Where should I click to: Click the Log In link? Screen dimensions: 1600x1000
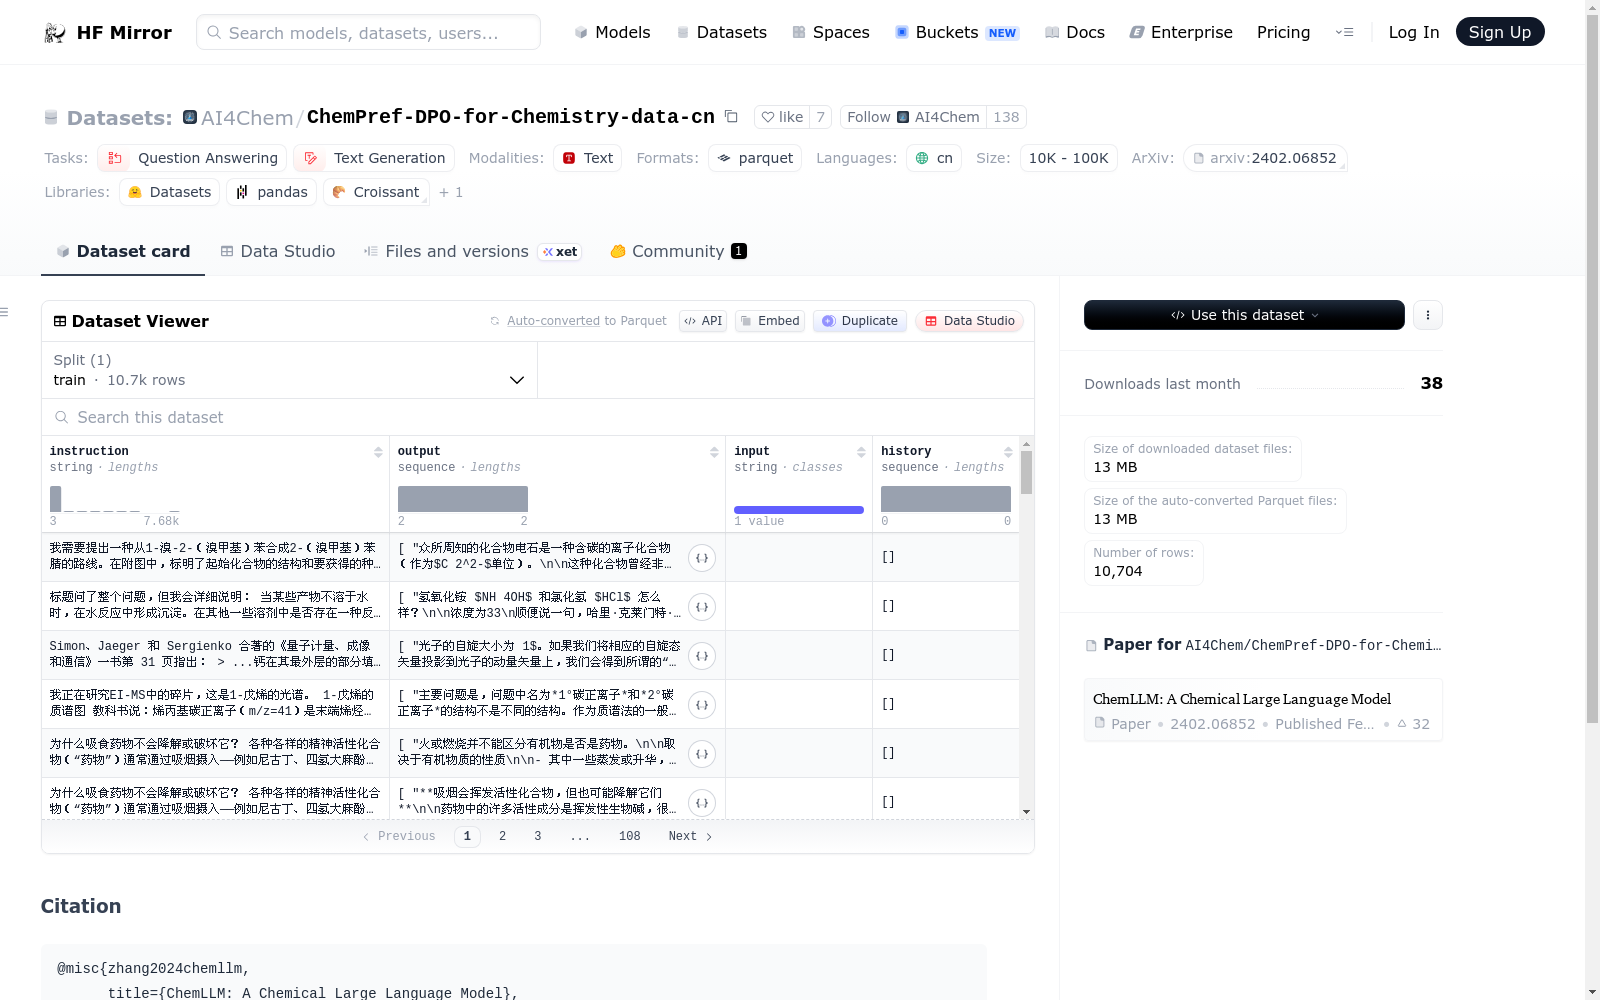[1414, 33]
